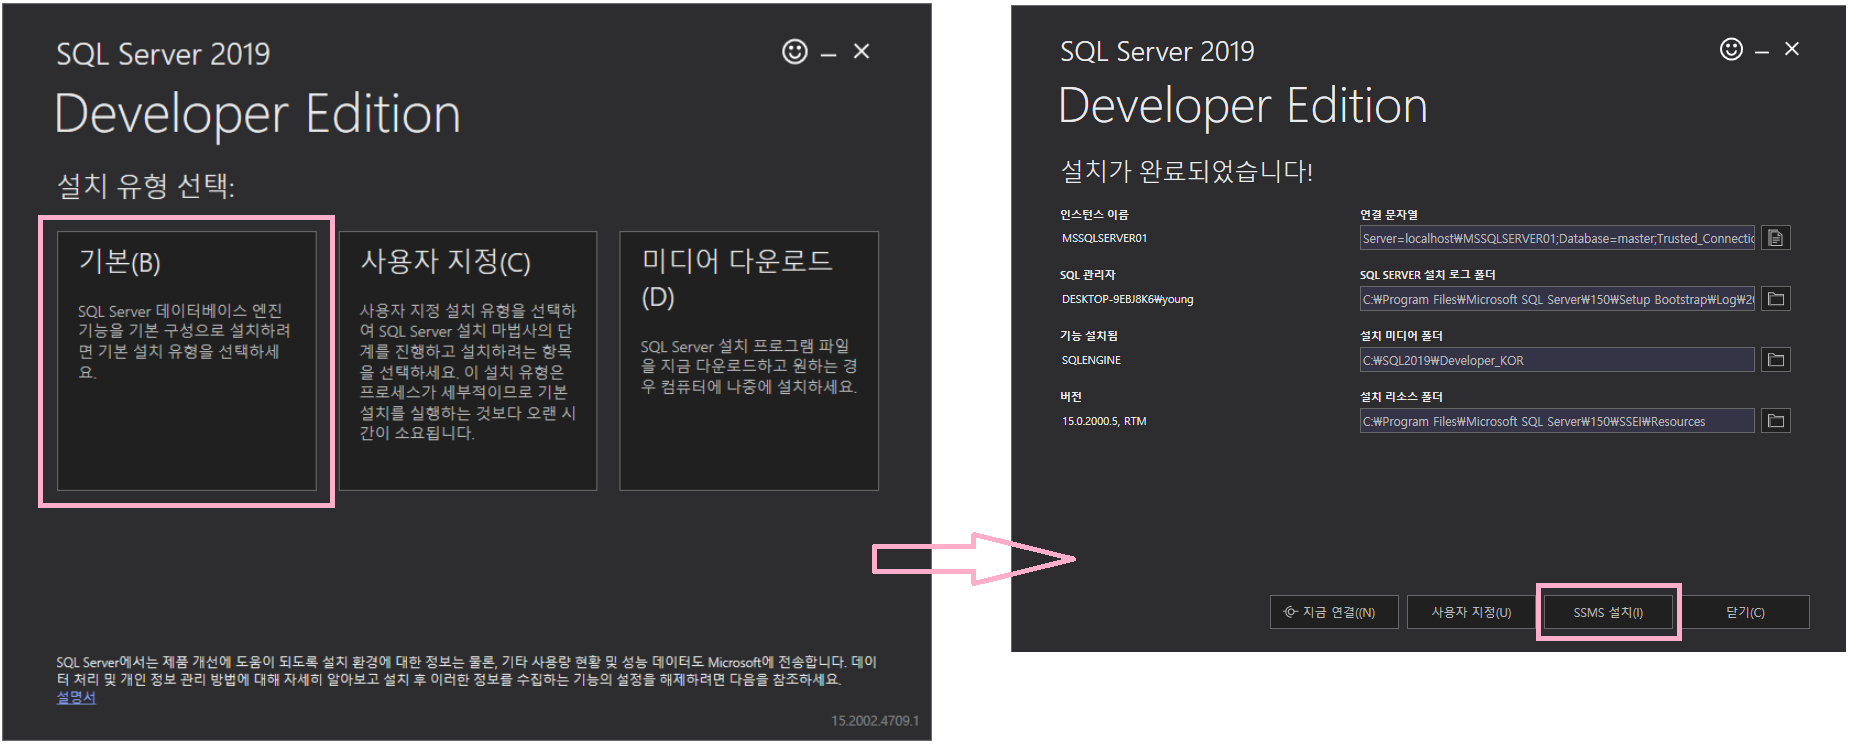Click the installed feature SQLENGINE text
The image size is (1866, 756).
[x=1091, y=360]
